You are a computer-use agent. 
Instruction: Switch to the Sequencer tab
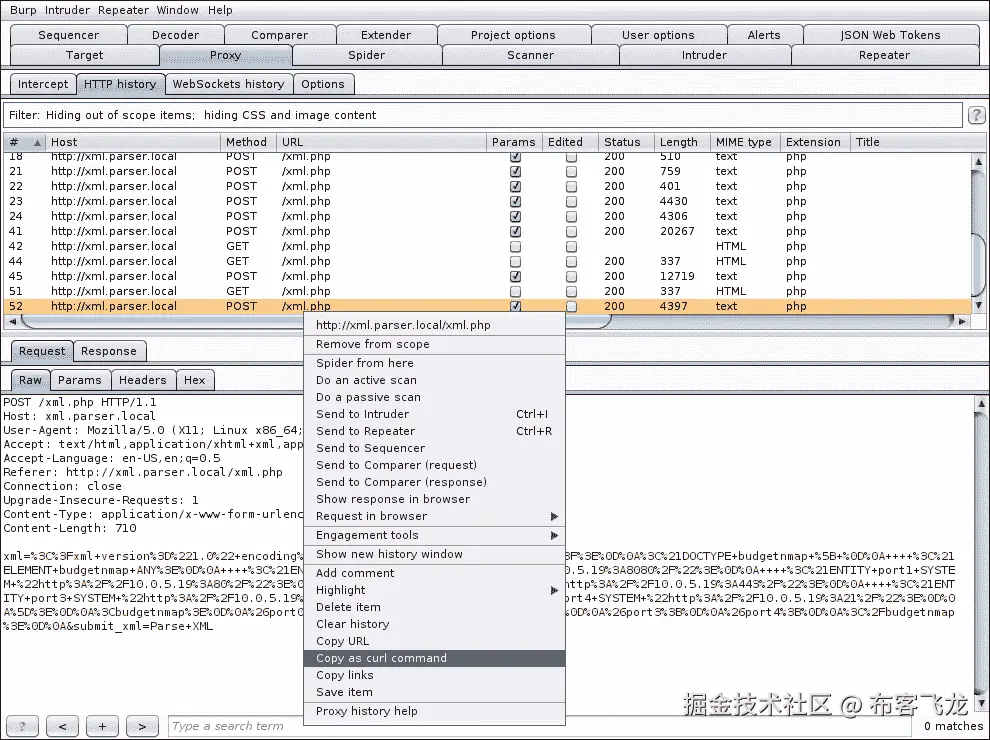68,35
